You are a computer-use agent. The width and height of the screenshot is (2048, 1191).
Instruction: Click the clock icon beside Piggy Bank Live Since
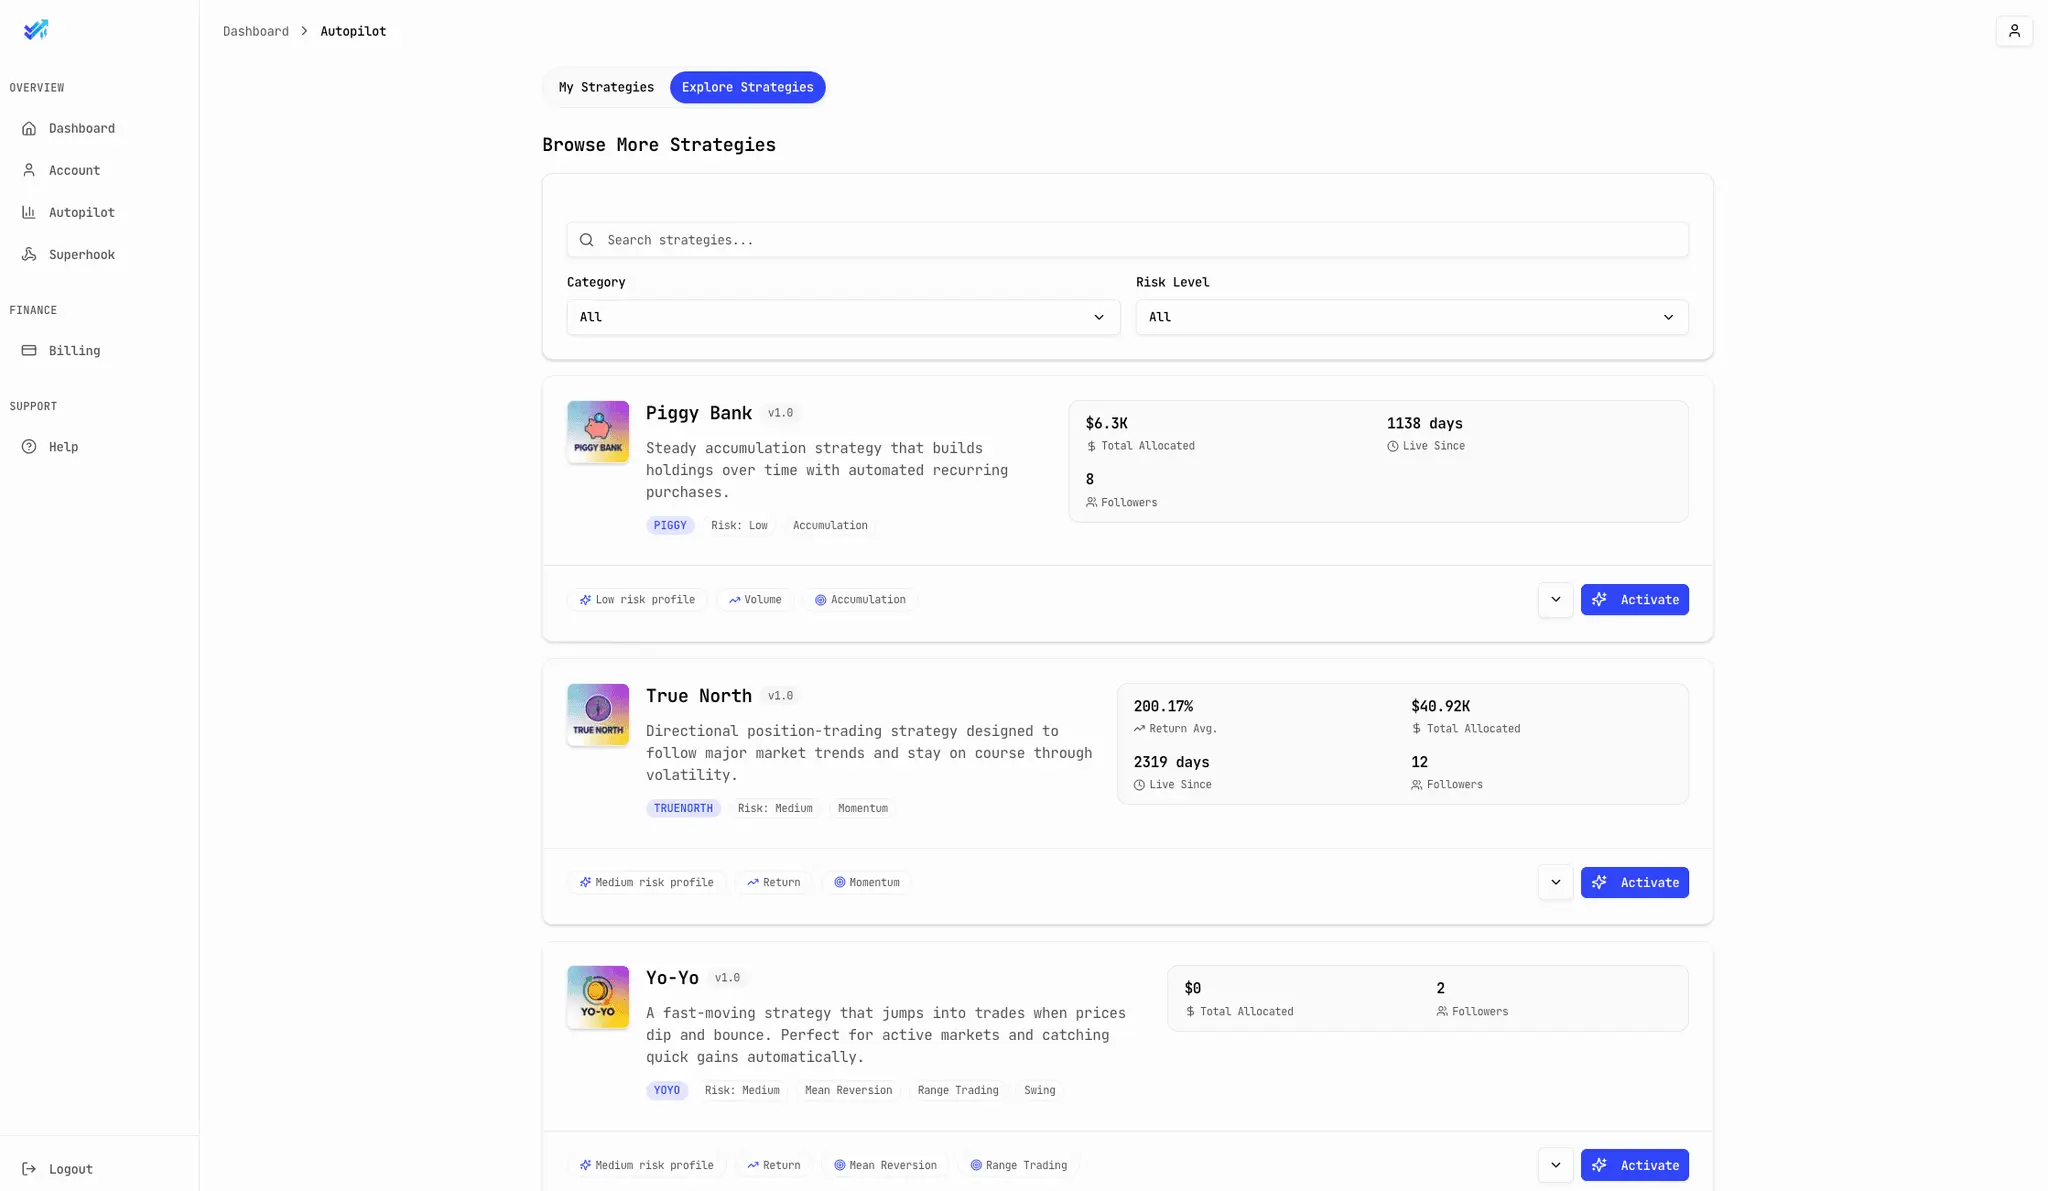coord(1392,446)
